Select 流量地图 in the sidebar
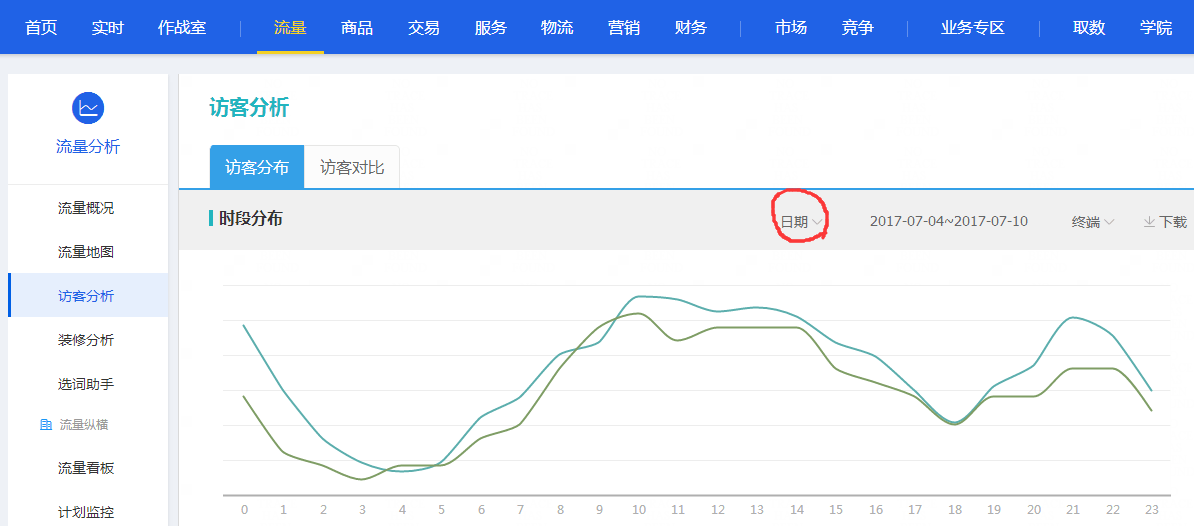Screen dimensions: 1194x526 pos(86,252)
